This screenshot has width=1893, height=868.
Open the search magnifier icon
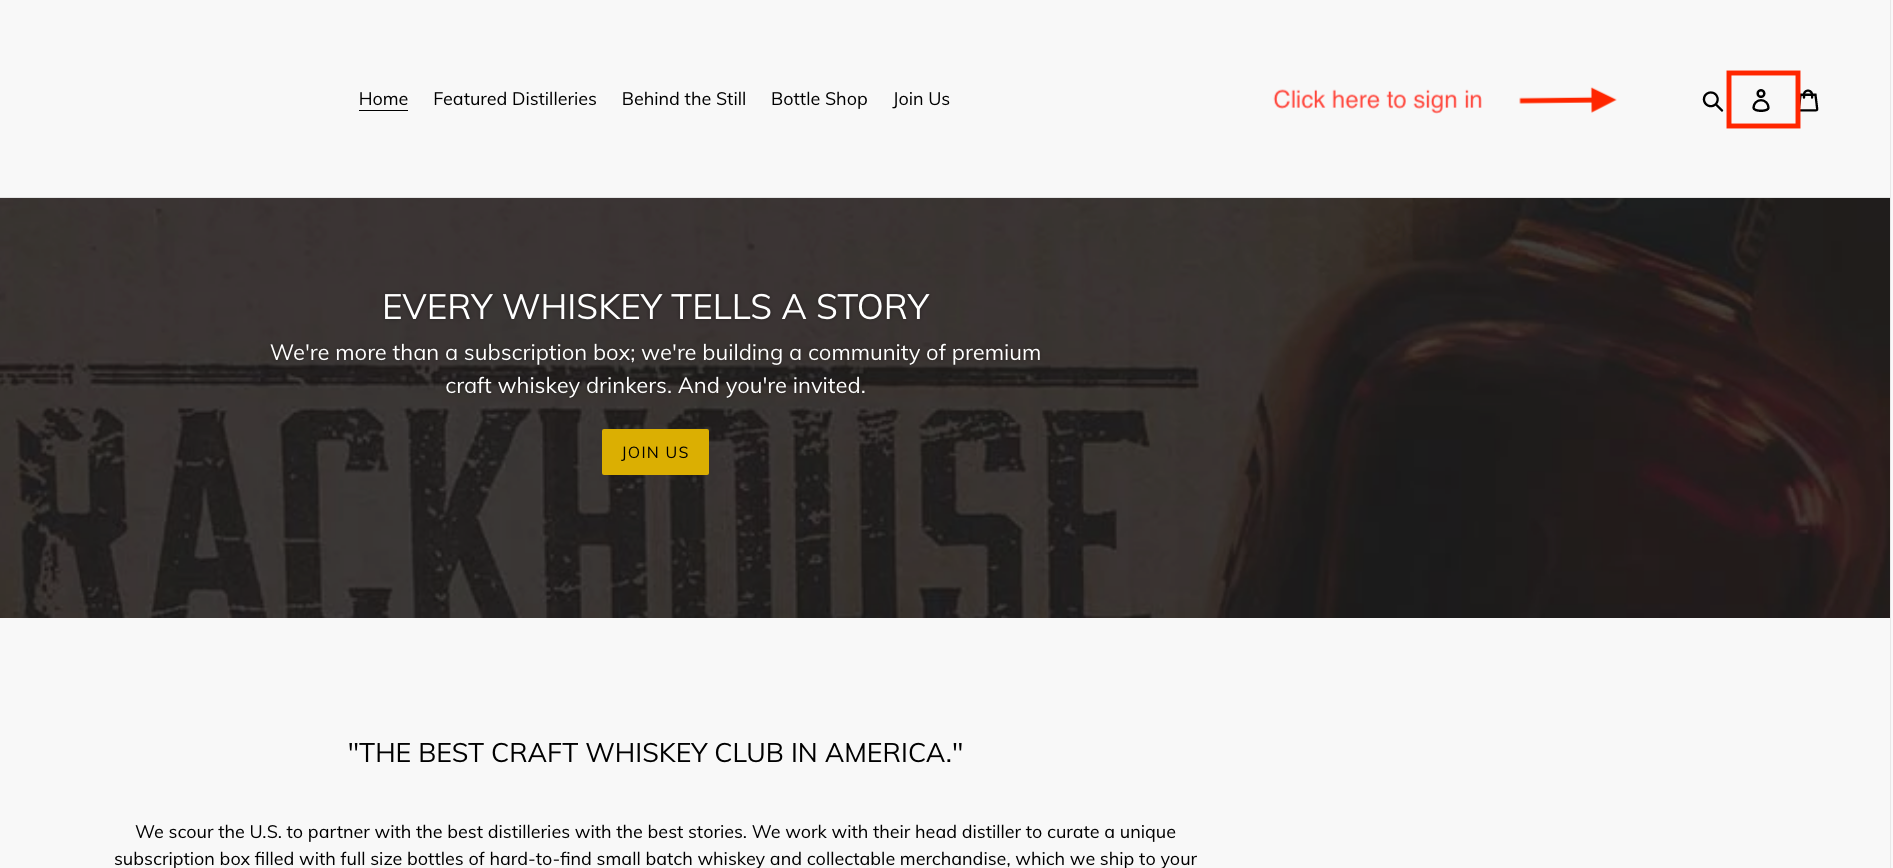[1712, 101]
